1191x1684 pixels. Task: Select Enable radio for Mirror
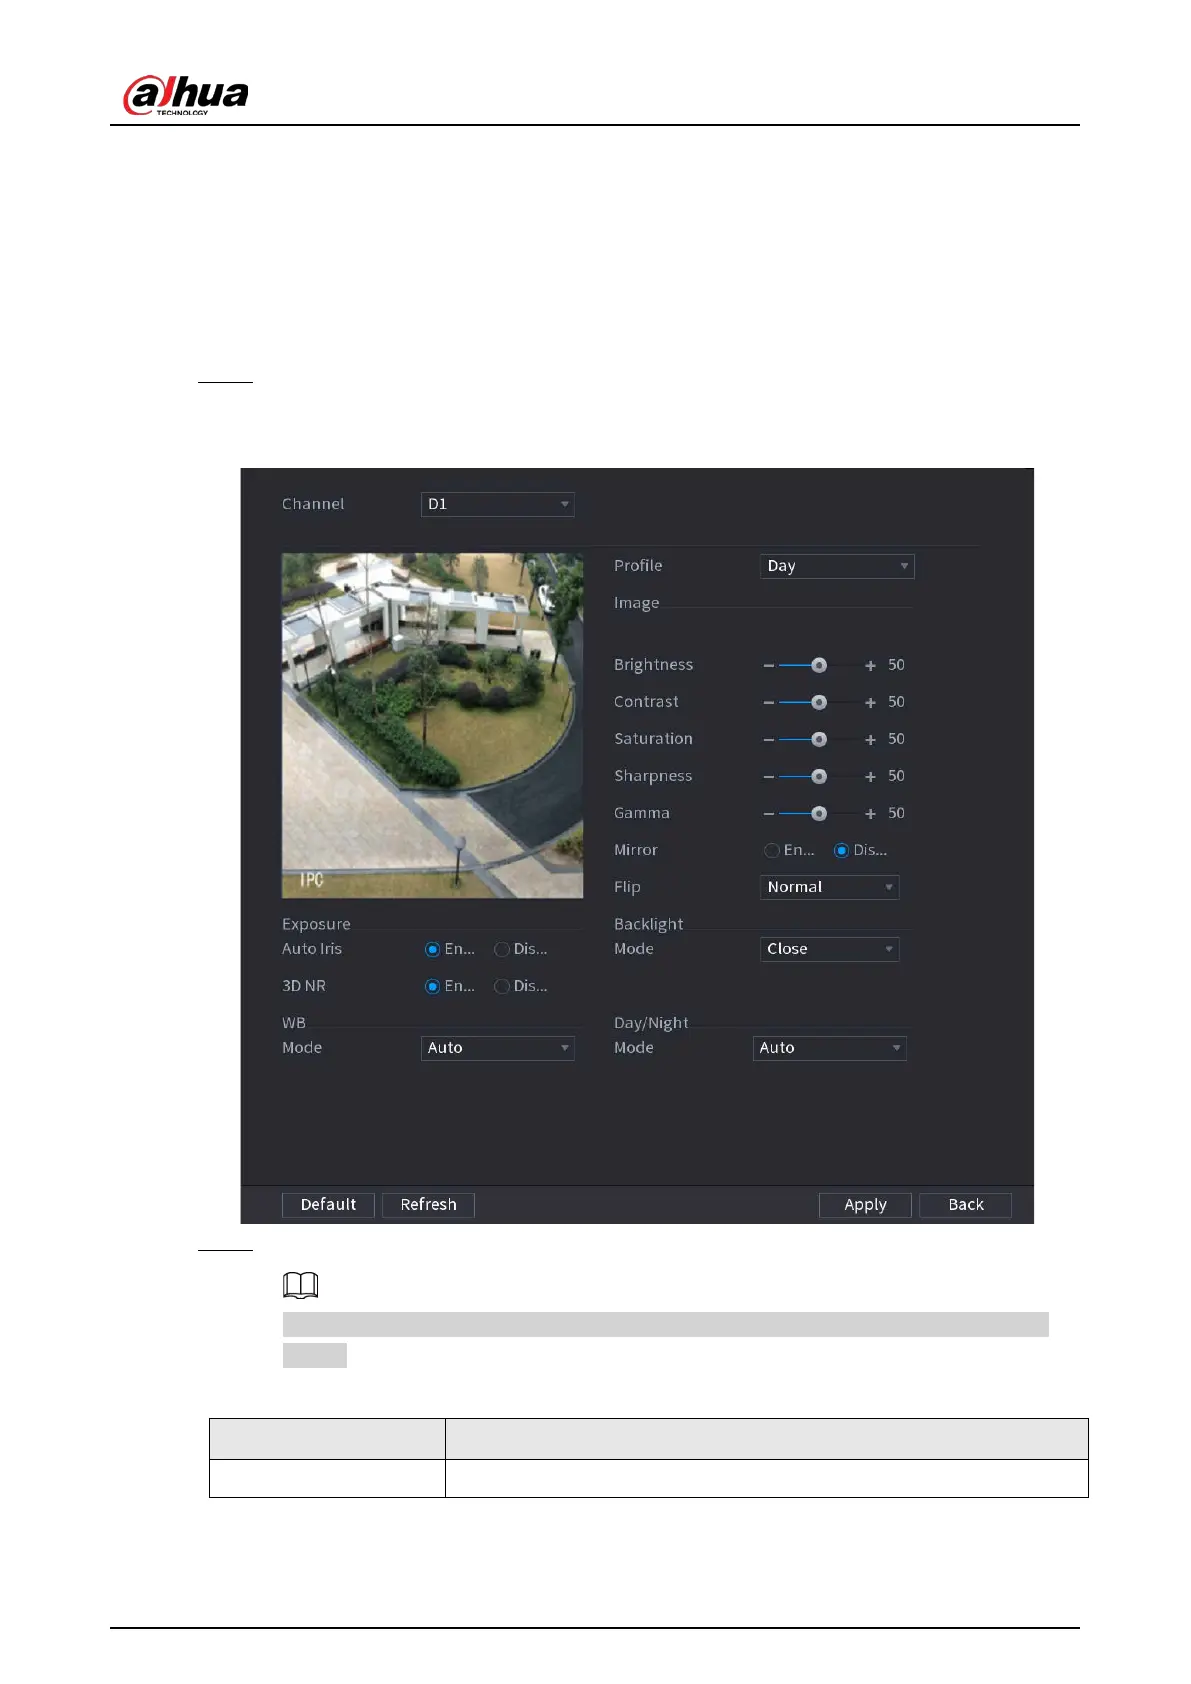[x=772, y=850]
